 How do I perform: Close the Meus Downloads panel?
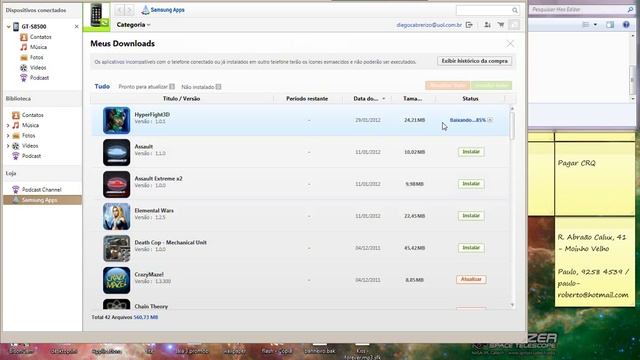pyautogui.click(x=510, y=43)
